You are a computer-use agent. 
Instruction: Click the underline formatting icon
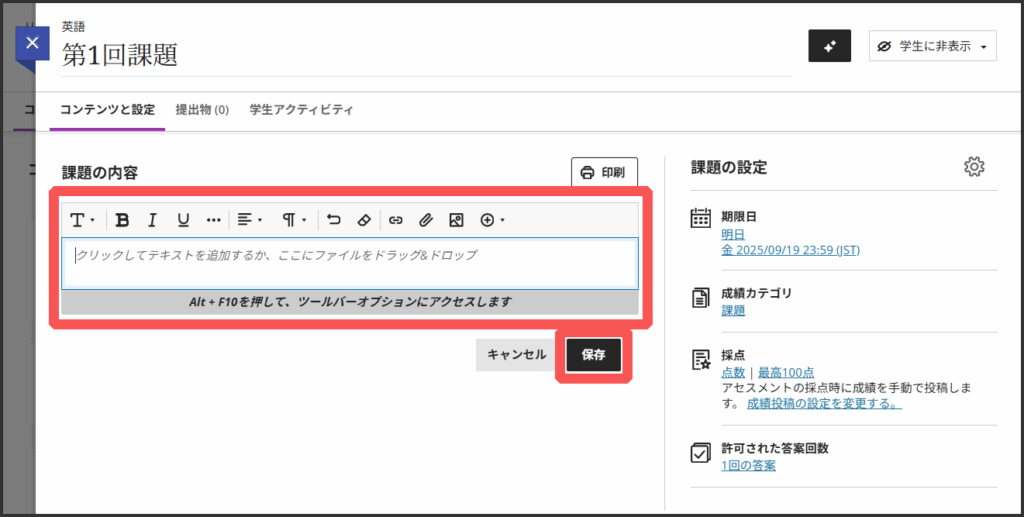point(183,220)
